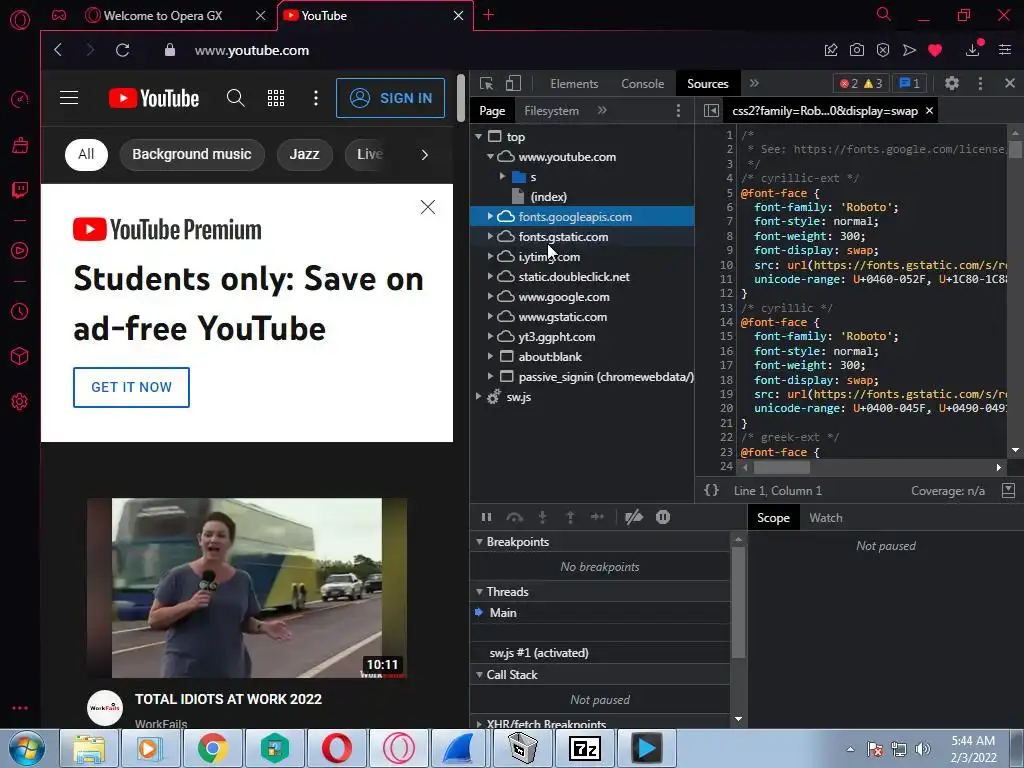Open Easy Setup sliders icon
The image size is (1024, 768).
[1004, 50]
